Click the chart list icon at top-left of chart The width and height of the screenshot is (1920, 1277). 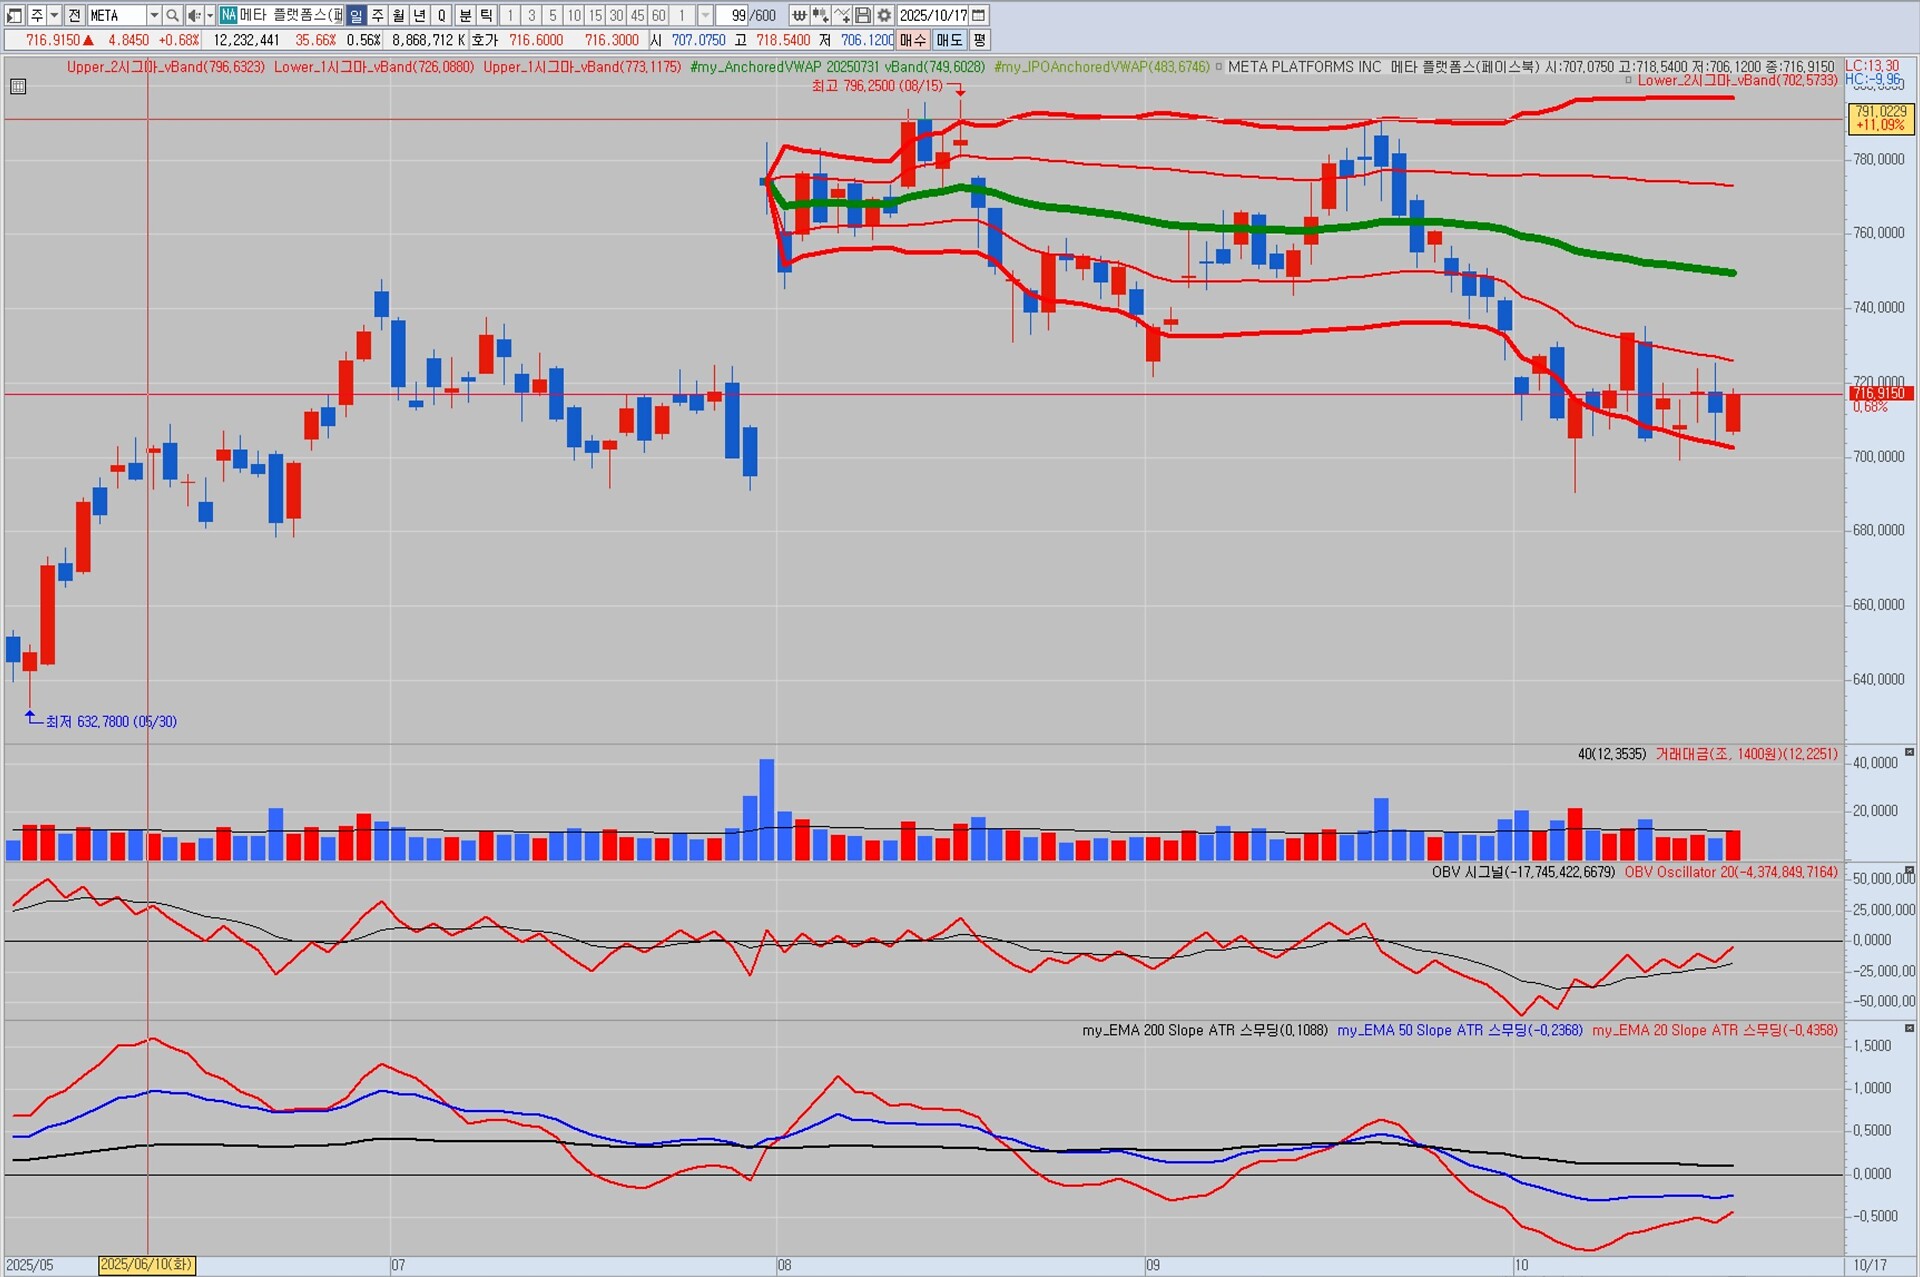click(18, 87)
